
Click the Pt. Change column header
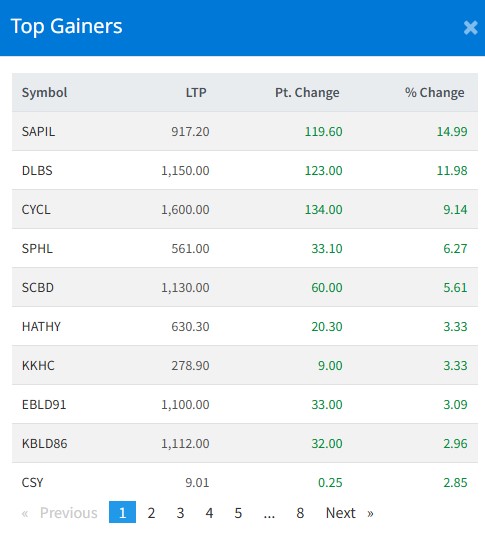click(307, 93)
